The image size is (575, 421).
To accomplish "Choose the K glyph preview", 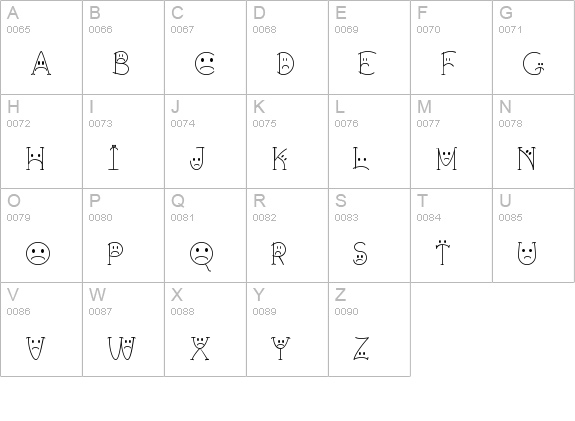I will [x=280, y=158].
